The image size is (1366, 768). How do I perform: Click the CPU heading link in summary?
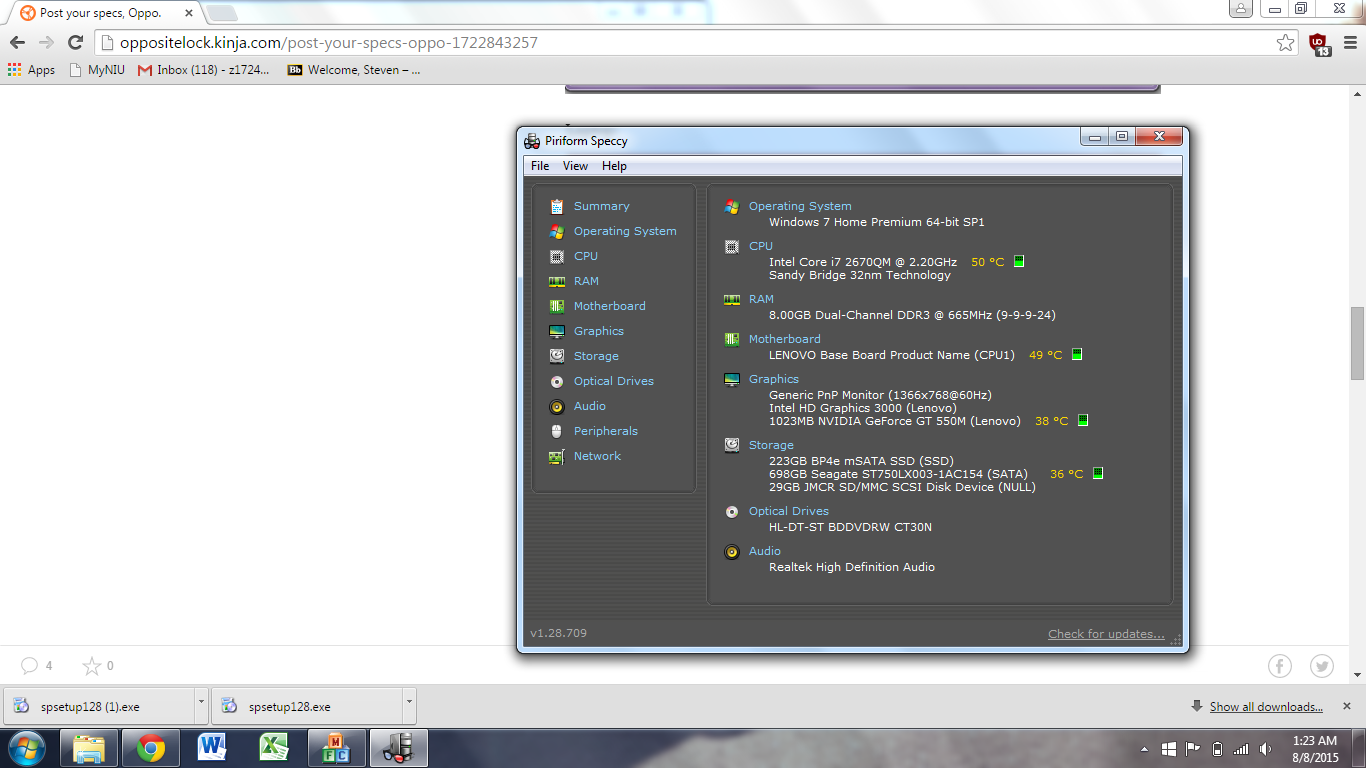tap(761, 246)
